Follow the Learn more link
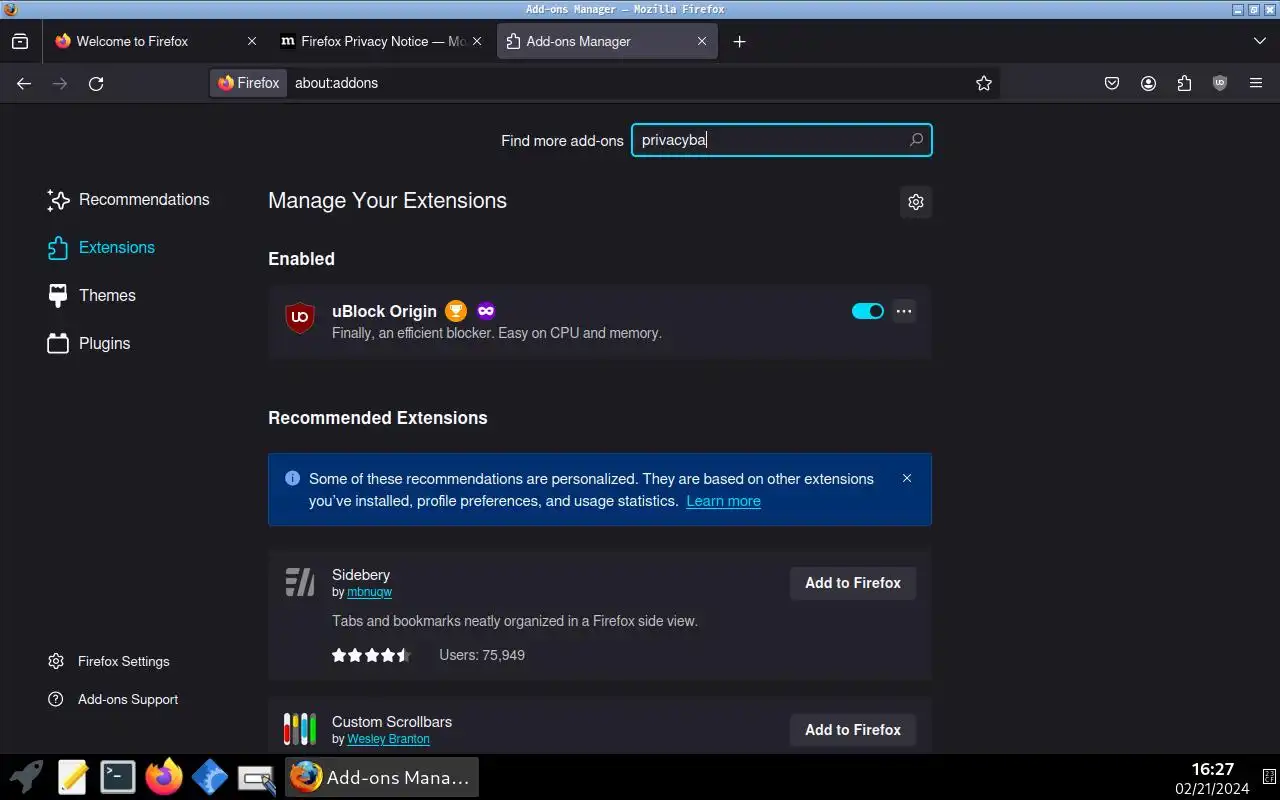This screenshot has width=1280, height=800. [x=723, y=501]
